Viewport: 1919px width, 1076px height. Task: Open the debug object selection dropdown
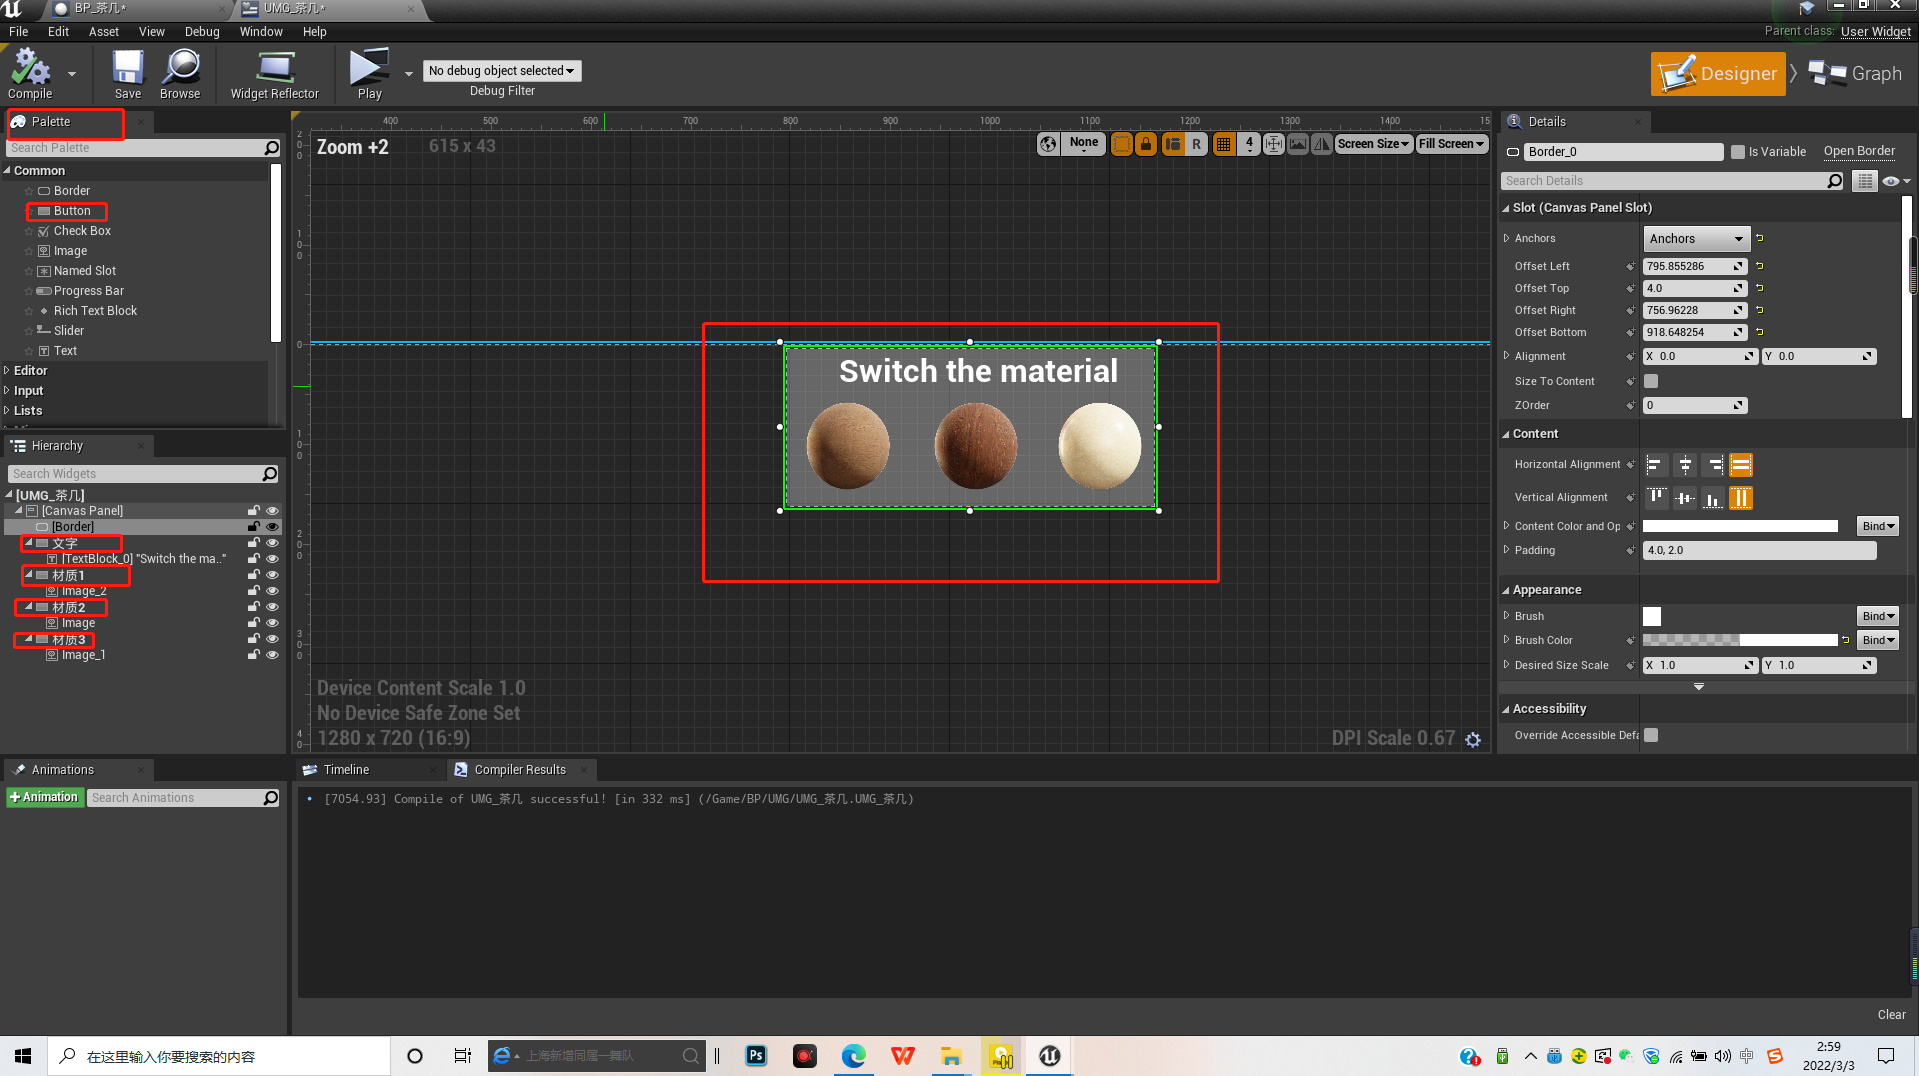pos(502,71)
